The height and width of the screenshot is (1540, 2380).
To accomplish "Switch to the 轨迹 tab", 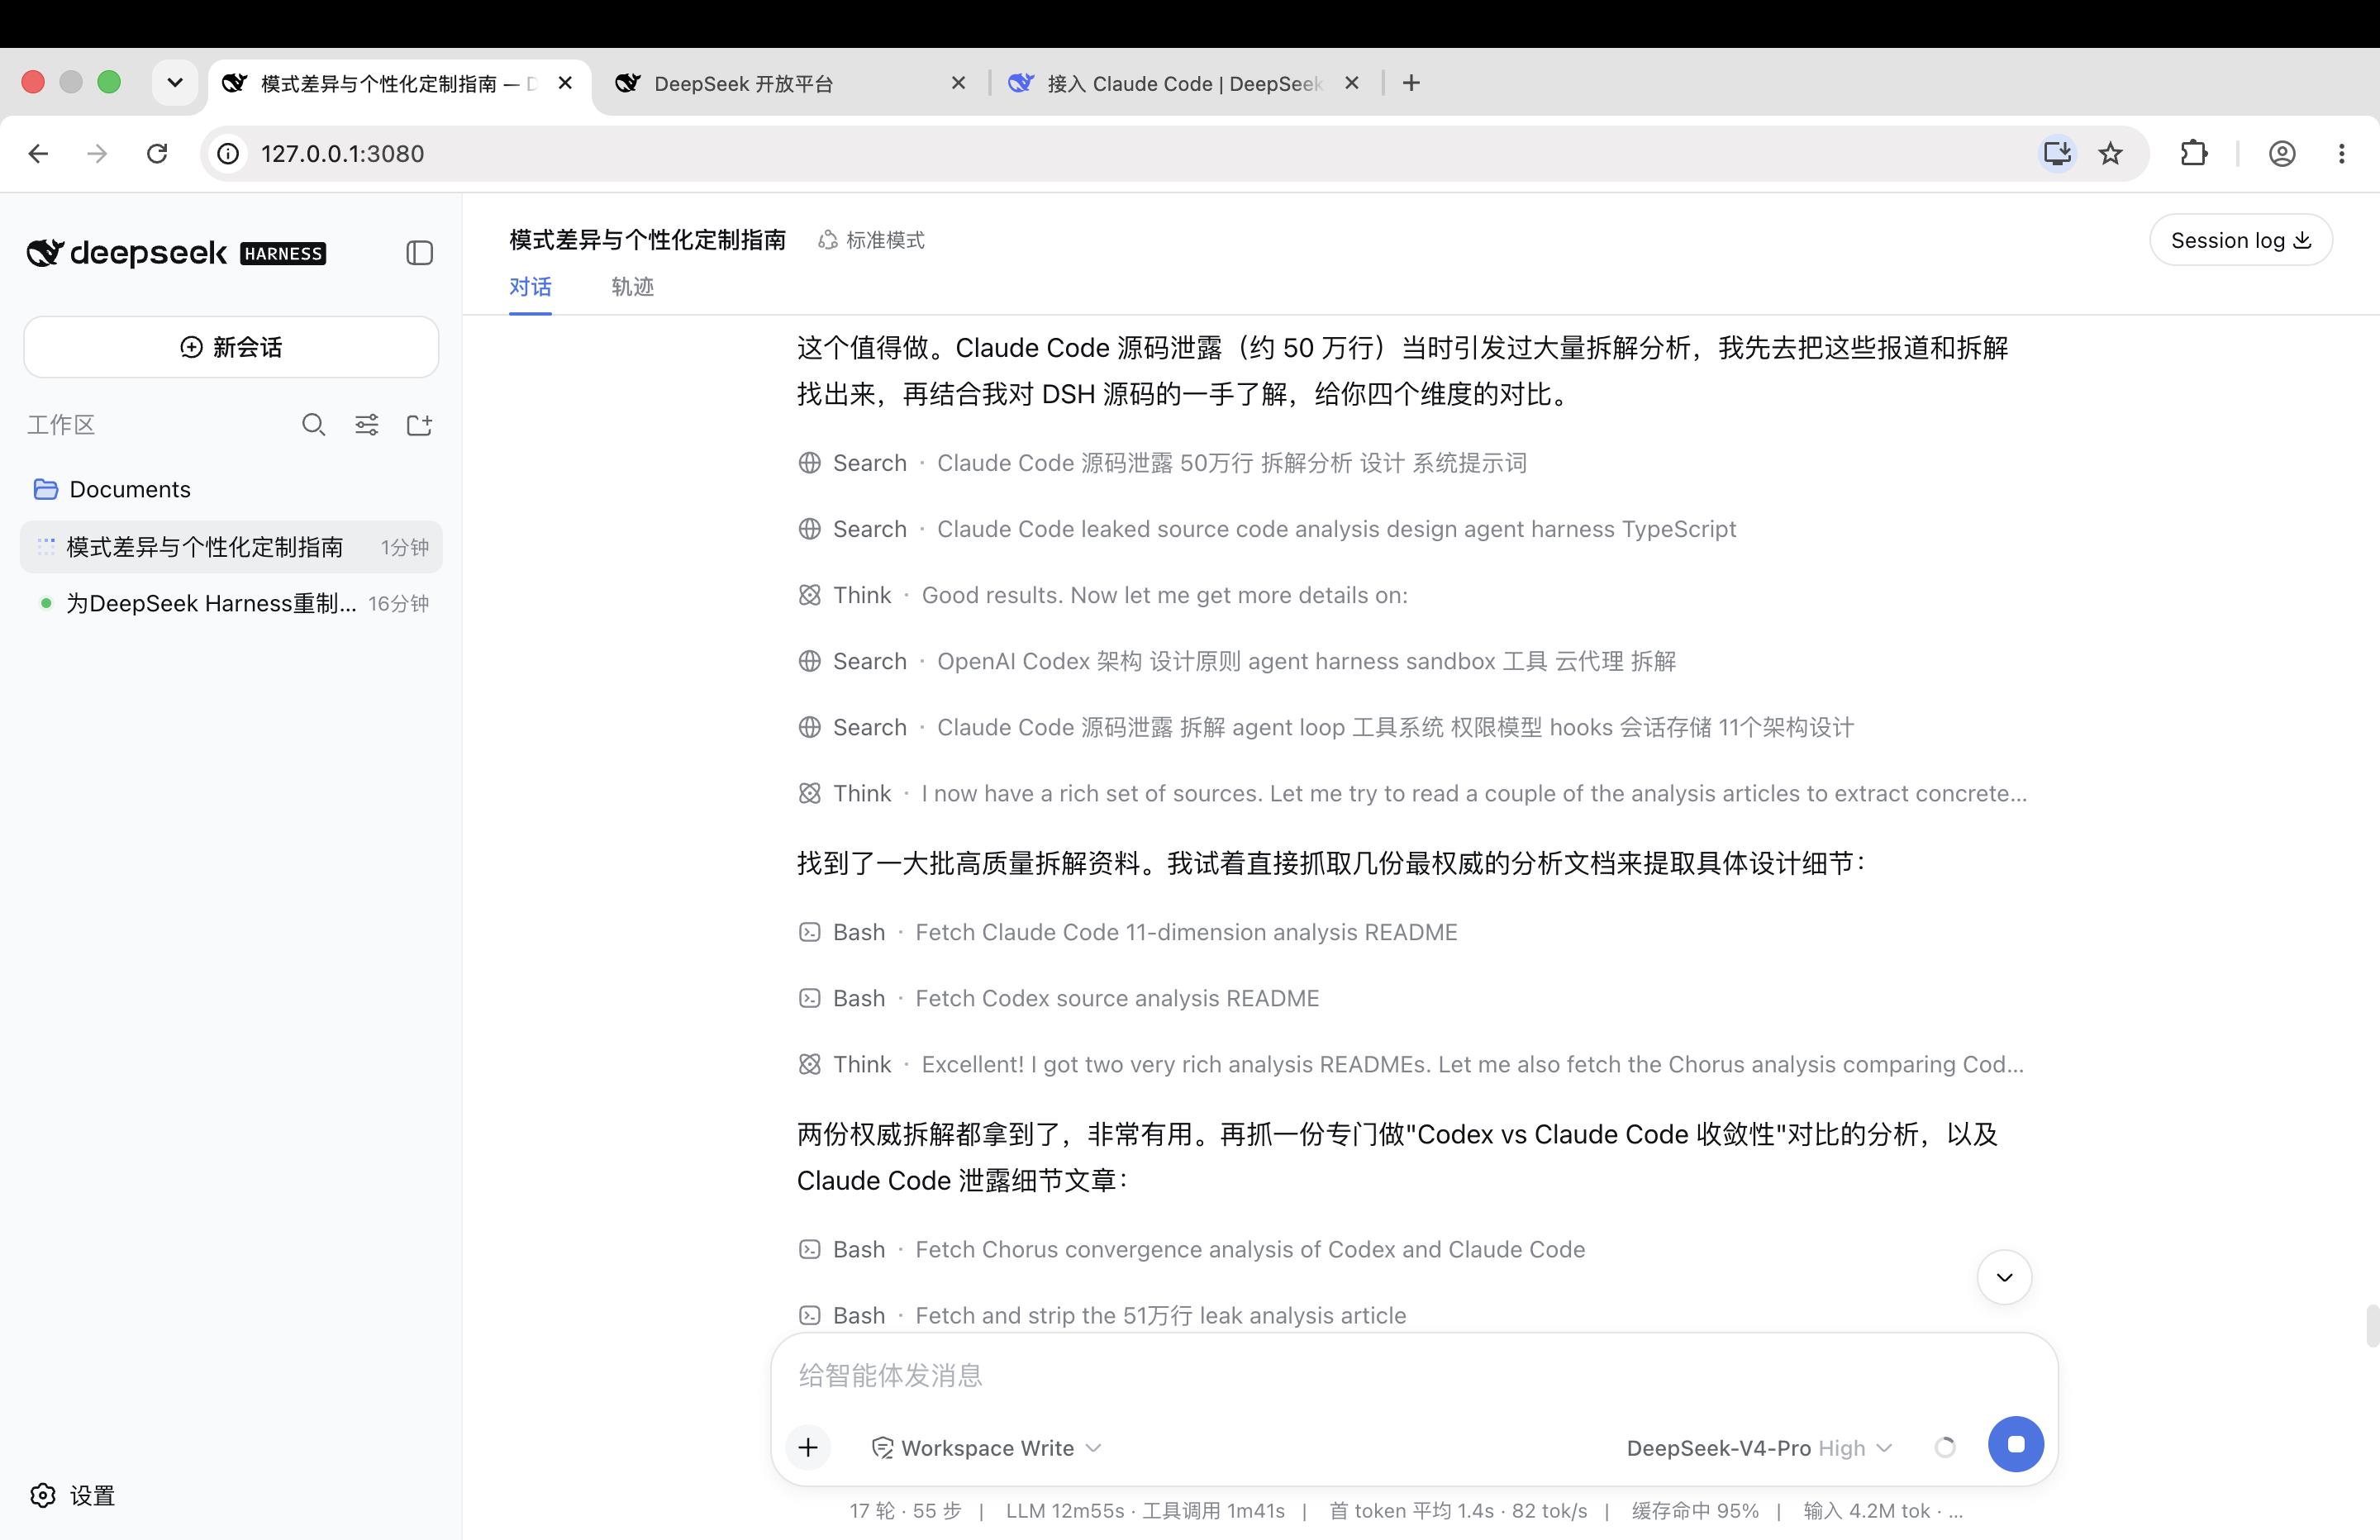I will click(x=632, y=287).
